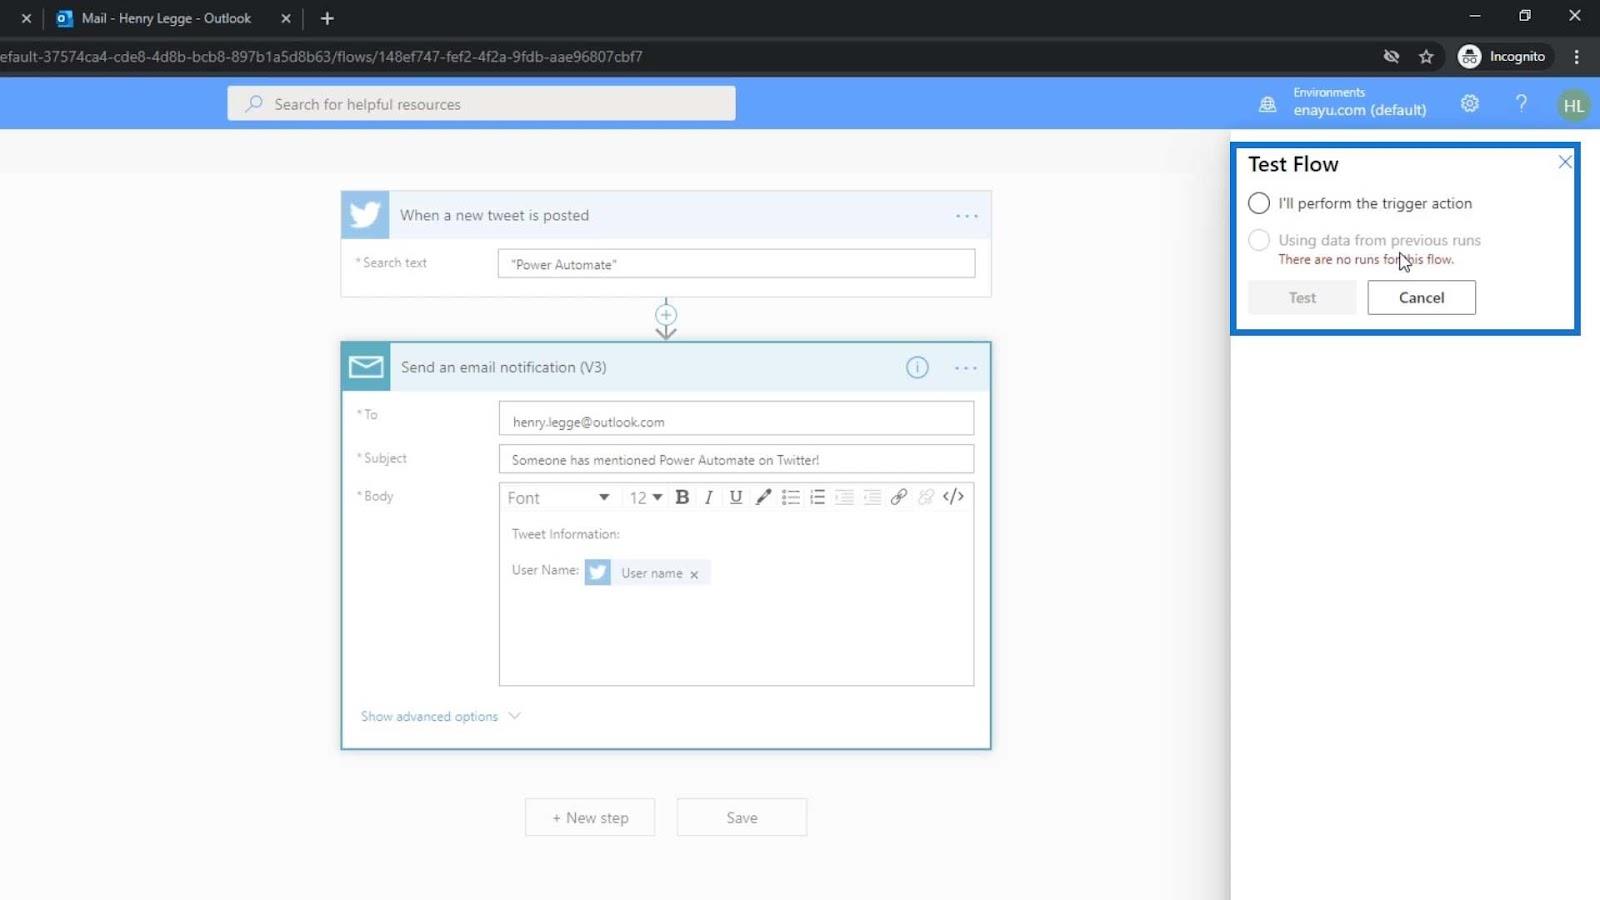Screen dimensions: 1600x900
Task: Open the email action info icon
Action: 917,368
